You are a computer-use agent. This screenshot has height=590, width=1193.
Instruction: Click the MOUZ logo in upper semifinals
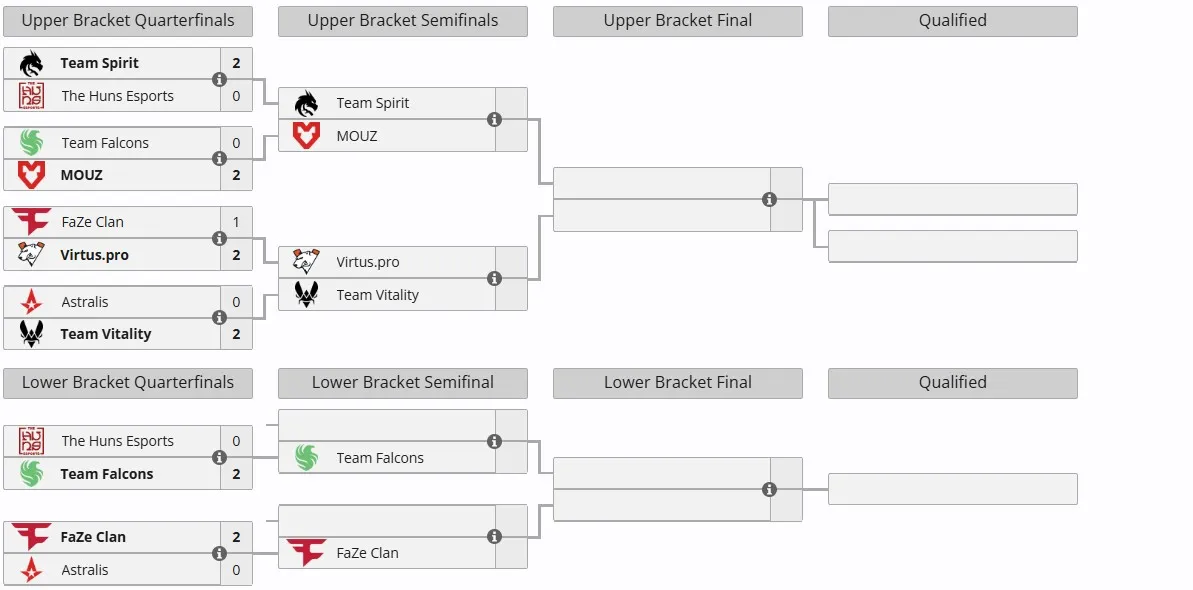pos(306,136)
